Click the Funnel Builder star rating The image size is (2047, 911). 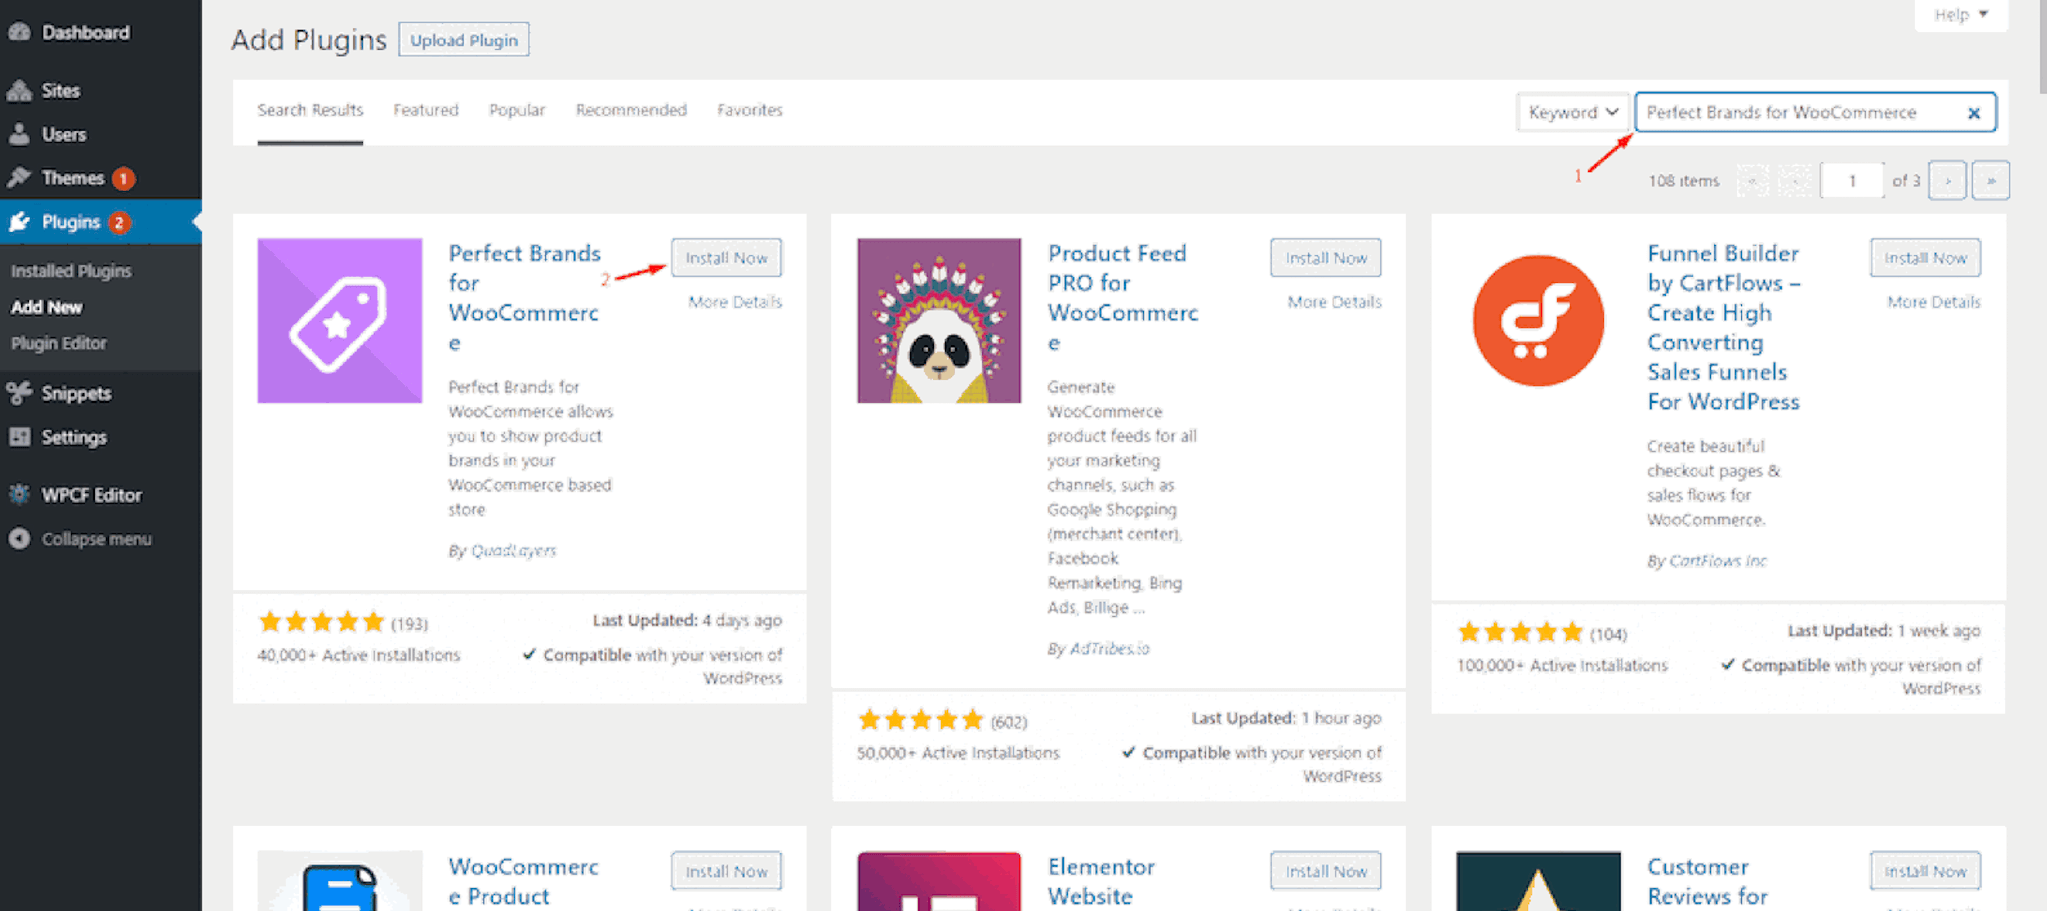click(1521, 632)
